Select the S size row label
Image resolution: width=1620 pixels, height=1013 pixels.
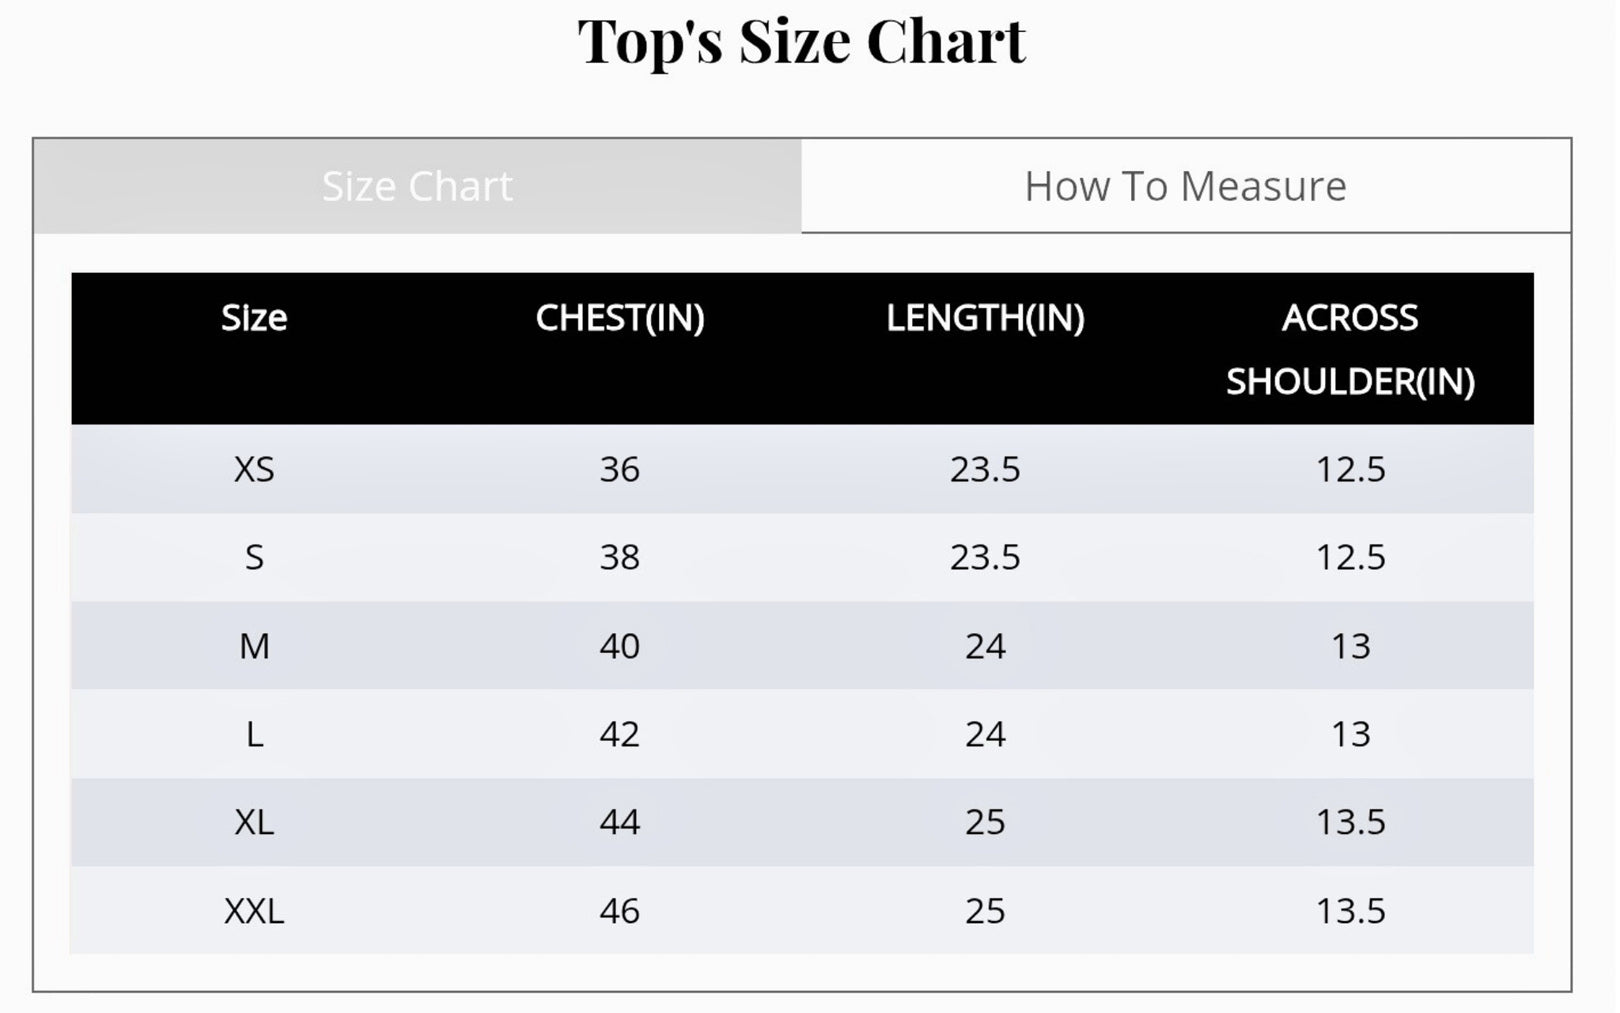coord(254,557)
